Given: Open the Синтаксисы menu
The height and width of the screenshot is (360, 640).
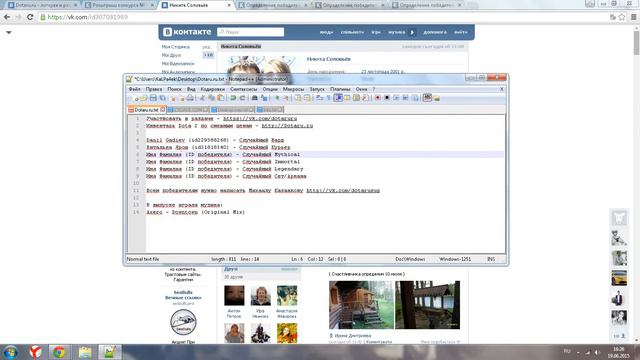Looking at the screenshot, I should click(244, 89).
